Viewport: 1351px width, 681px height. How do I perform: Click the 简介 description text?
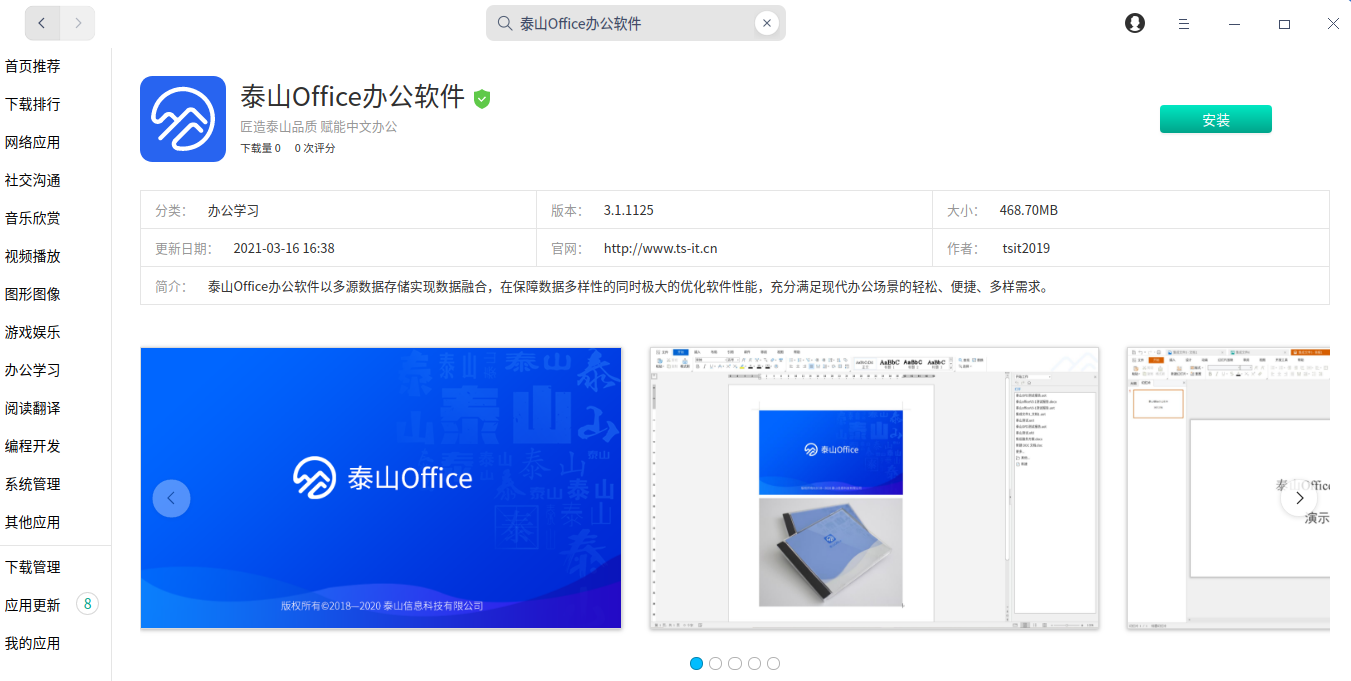tap(629, 286)
